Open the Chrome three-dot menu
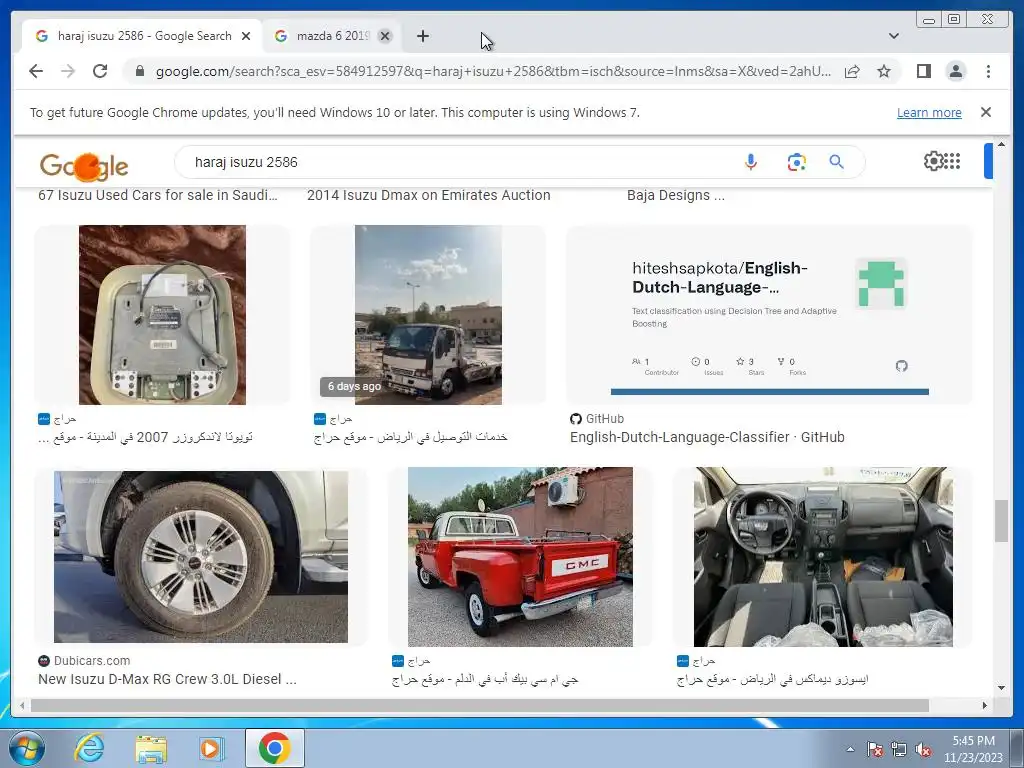This screenshot has height=768, width=1024. click(x=988, y=71)
